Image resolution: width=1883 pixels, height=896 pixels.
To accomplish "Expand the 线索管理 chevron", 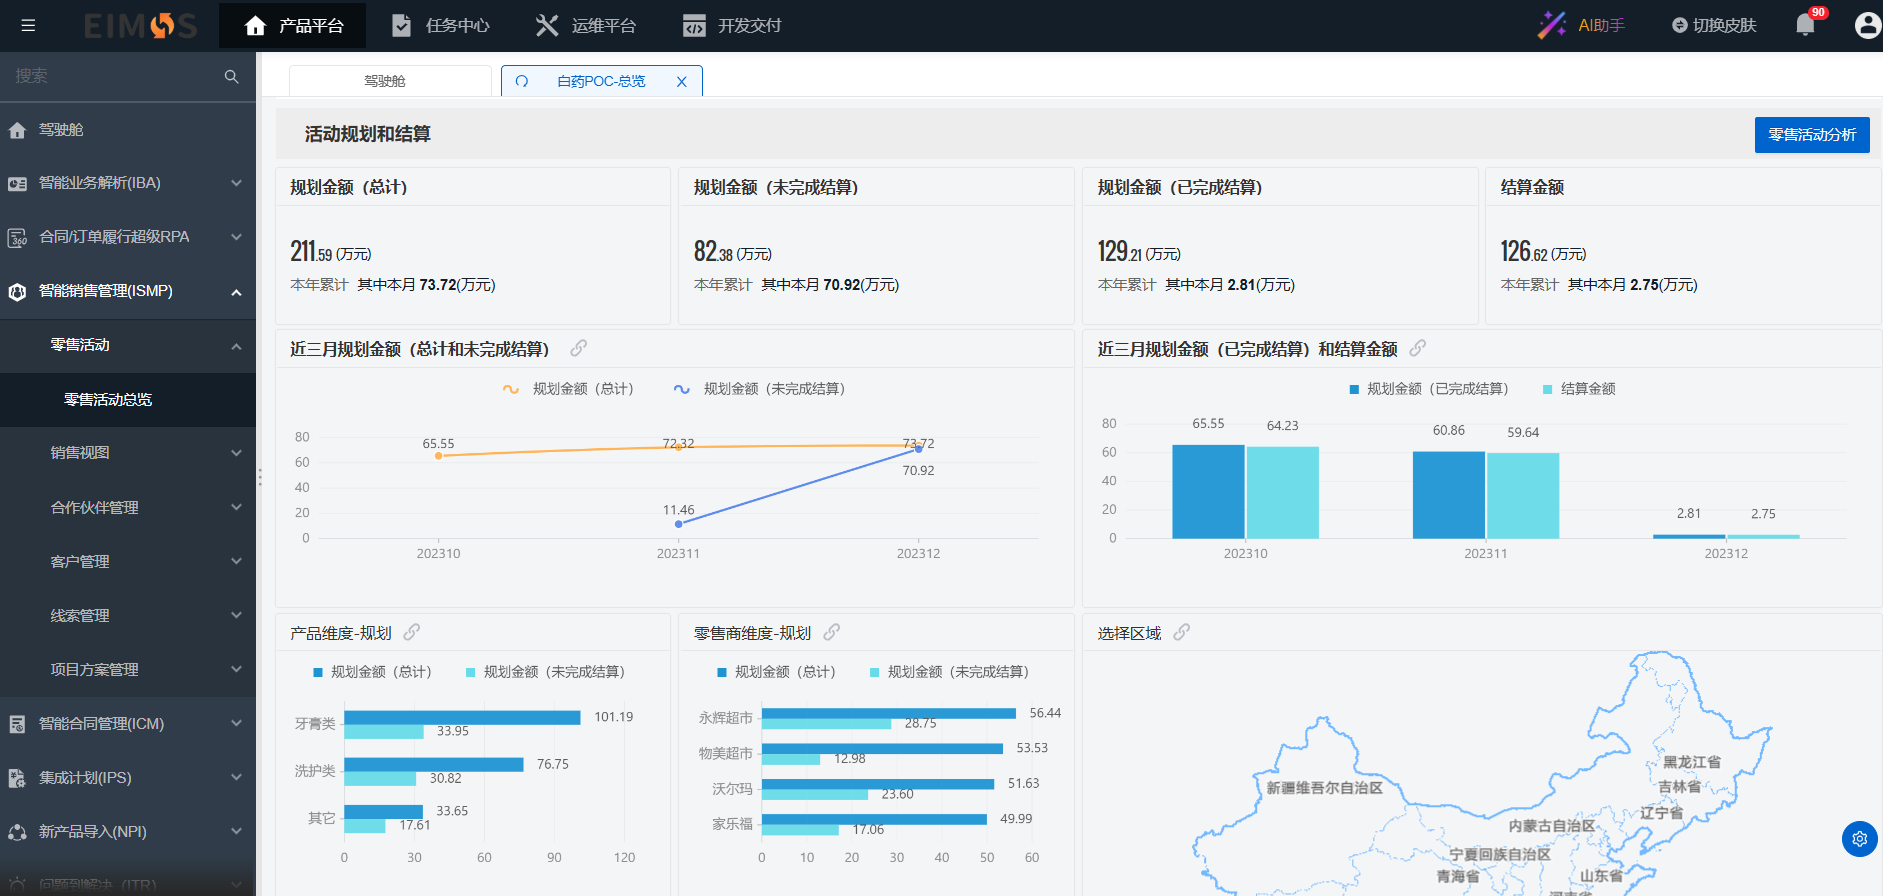I will point(236,615).
